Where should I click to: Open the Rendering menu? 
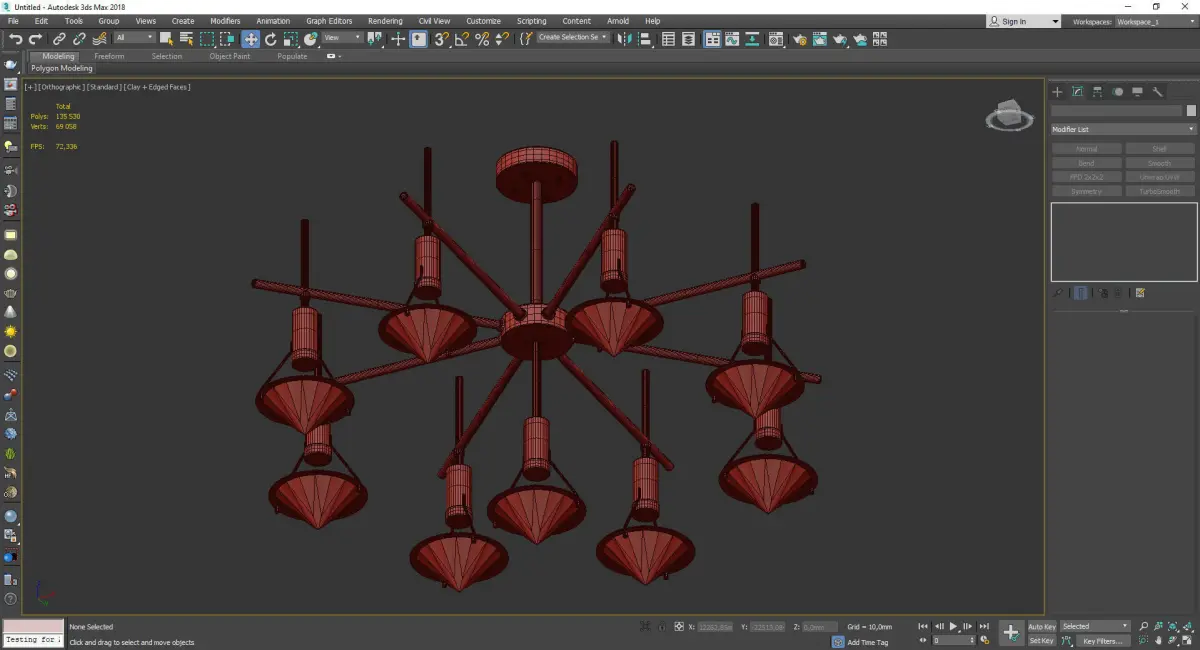(x=385, y=21)
